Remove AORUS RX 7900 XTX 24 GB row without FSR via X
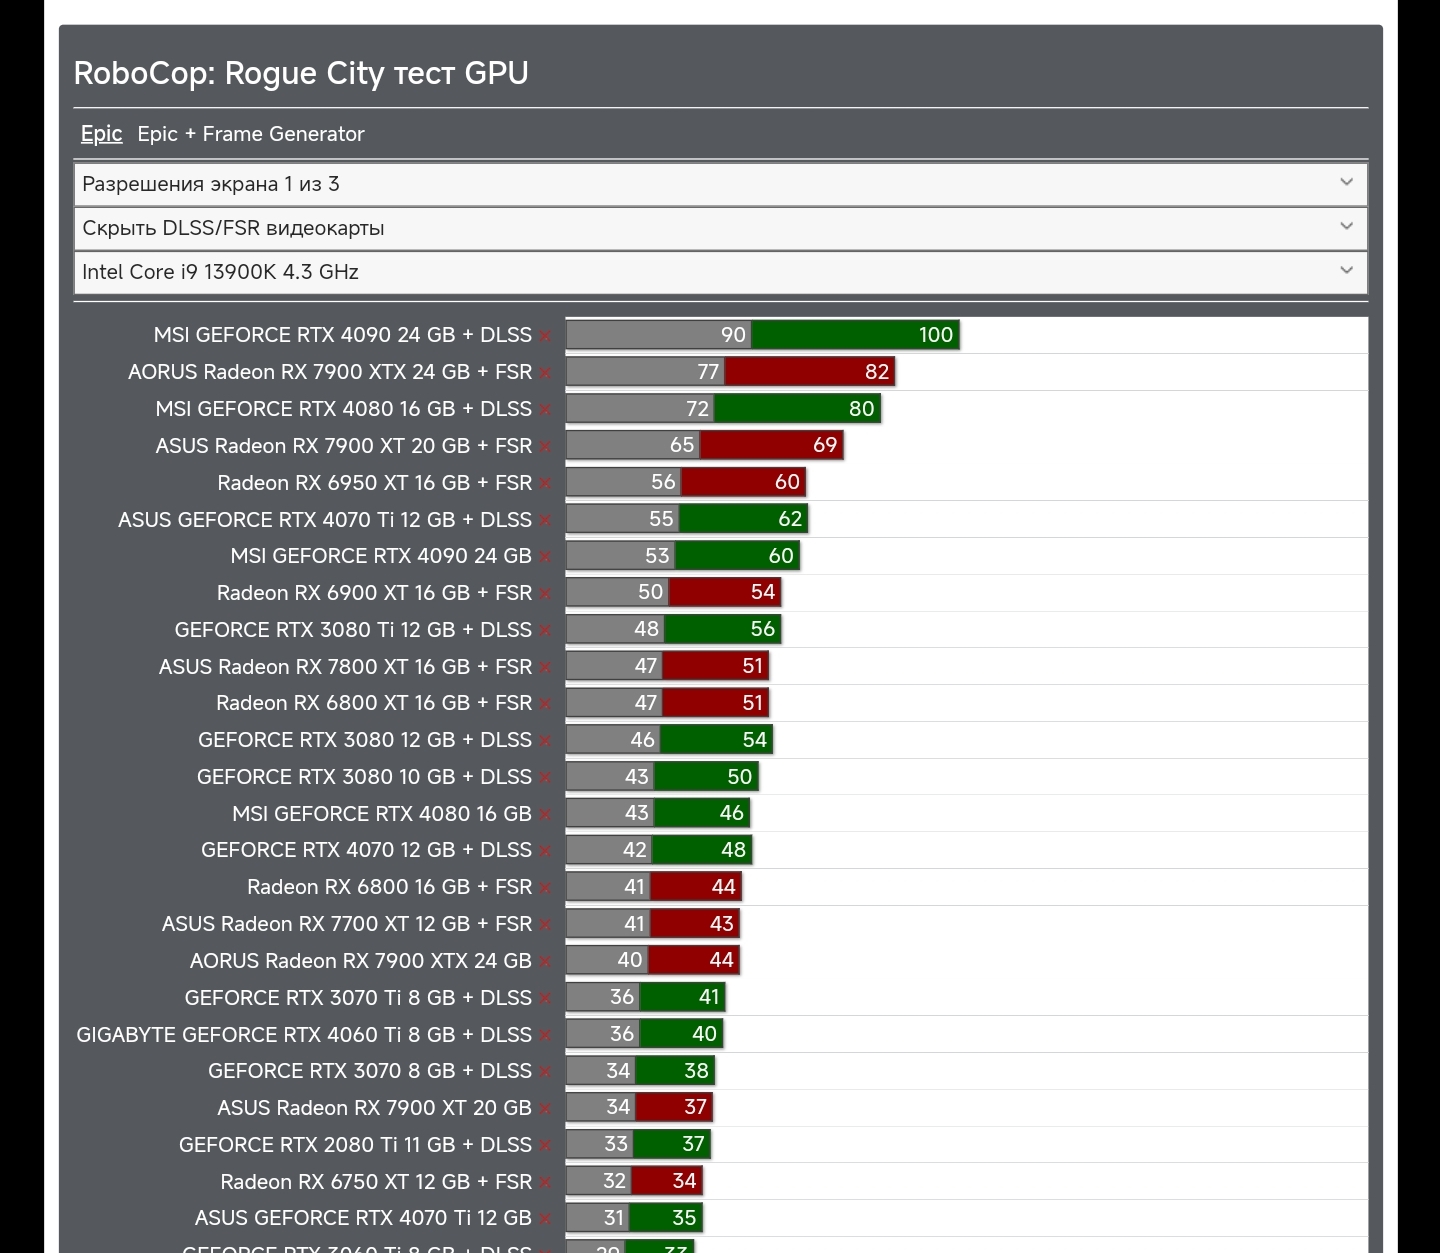 (x=545, y=963)
